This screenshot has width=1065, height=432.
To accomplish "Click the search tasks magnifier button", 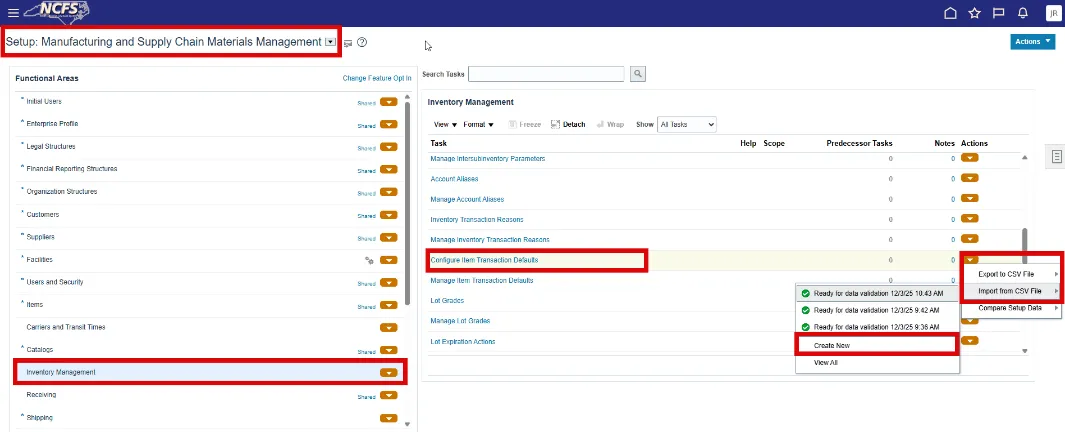I will [x=638, y=74].
